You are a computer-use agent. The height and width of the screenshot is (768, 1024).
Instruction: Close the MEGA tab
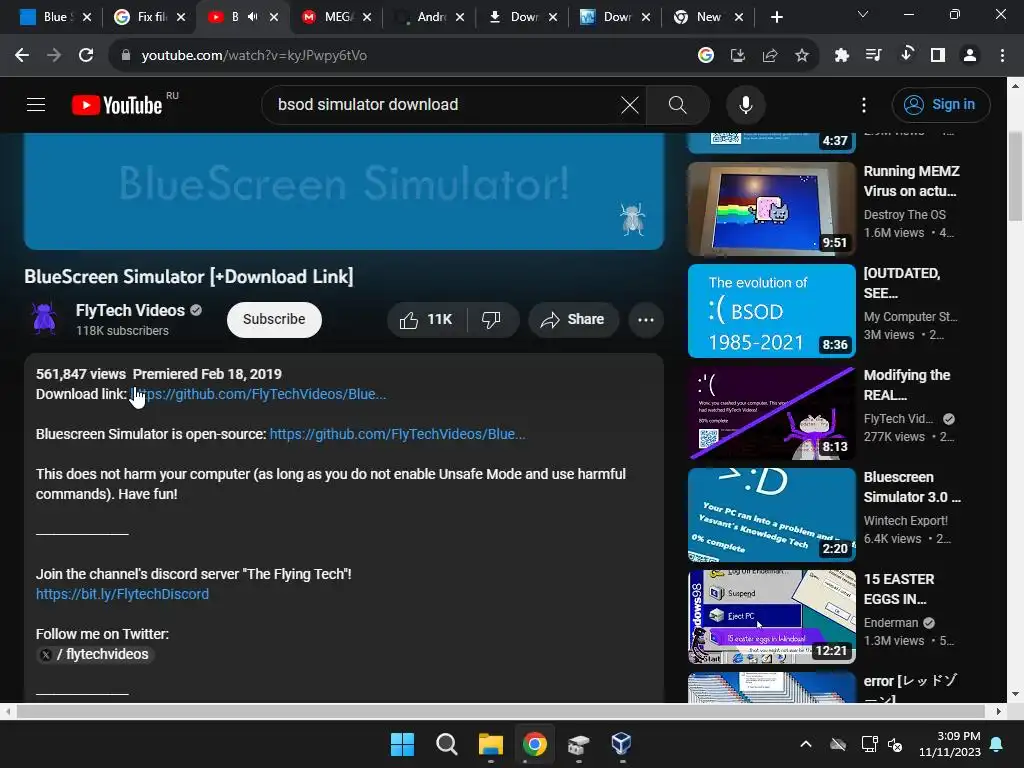coord(367,17)
